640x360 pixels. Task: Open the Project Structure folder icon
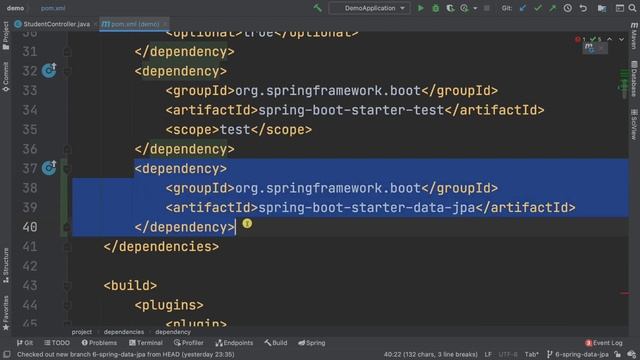click(602, 8)
